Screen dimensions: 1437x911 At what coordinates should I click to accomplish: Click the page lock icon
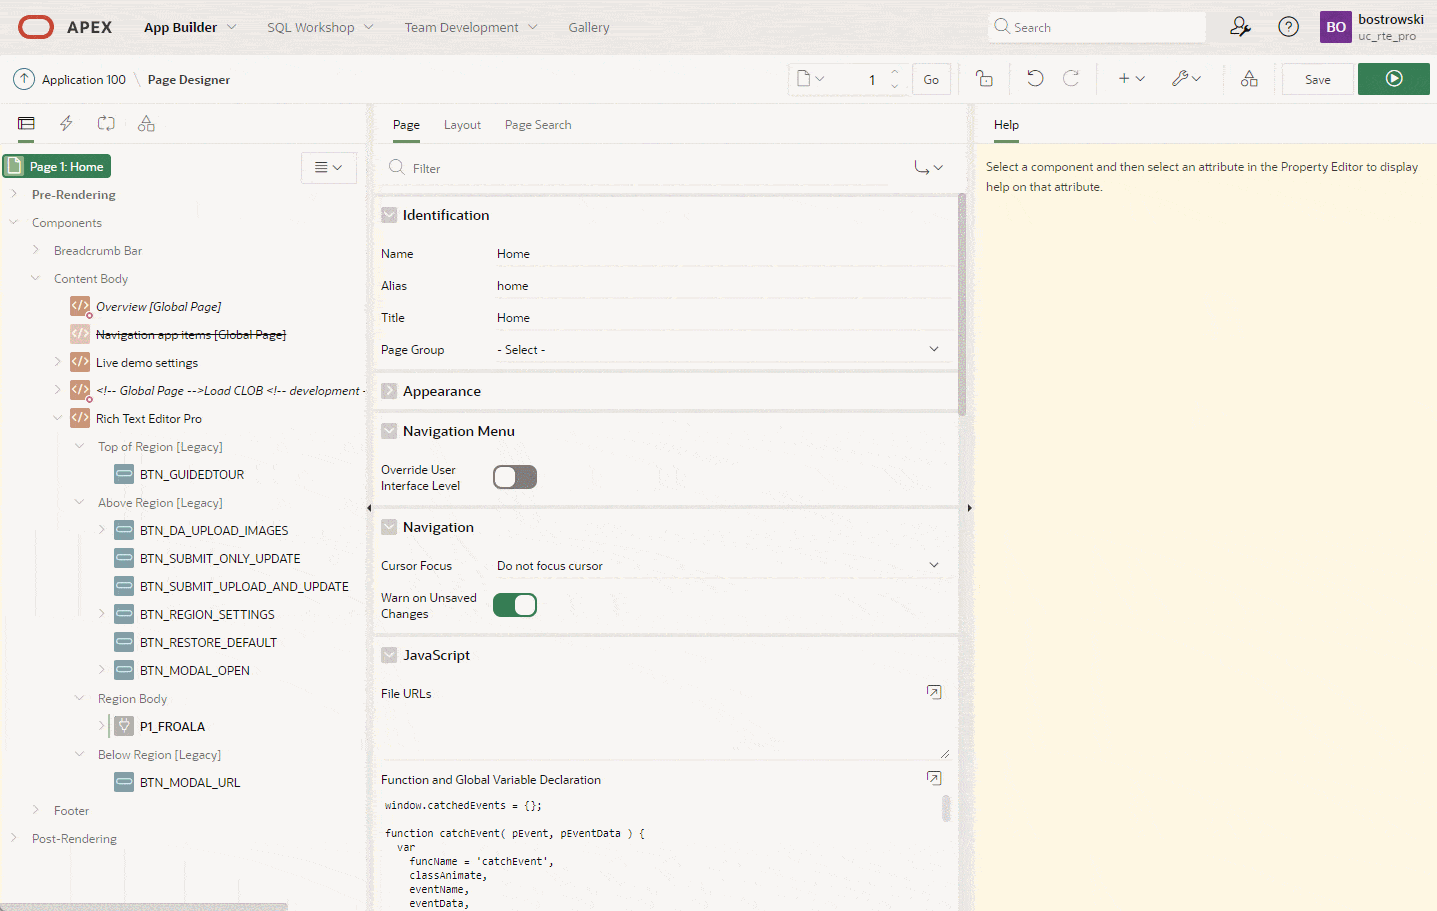coord(985,79)
